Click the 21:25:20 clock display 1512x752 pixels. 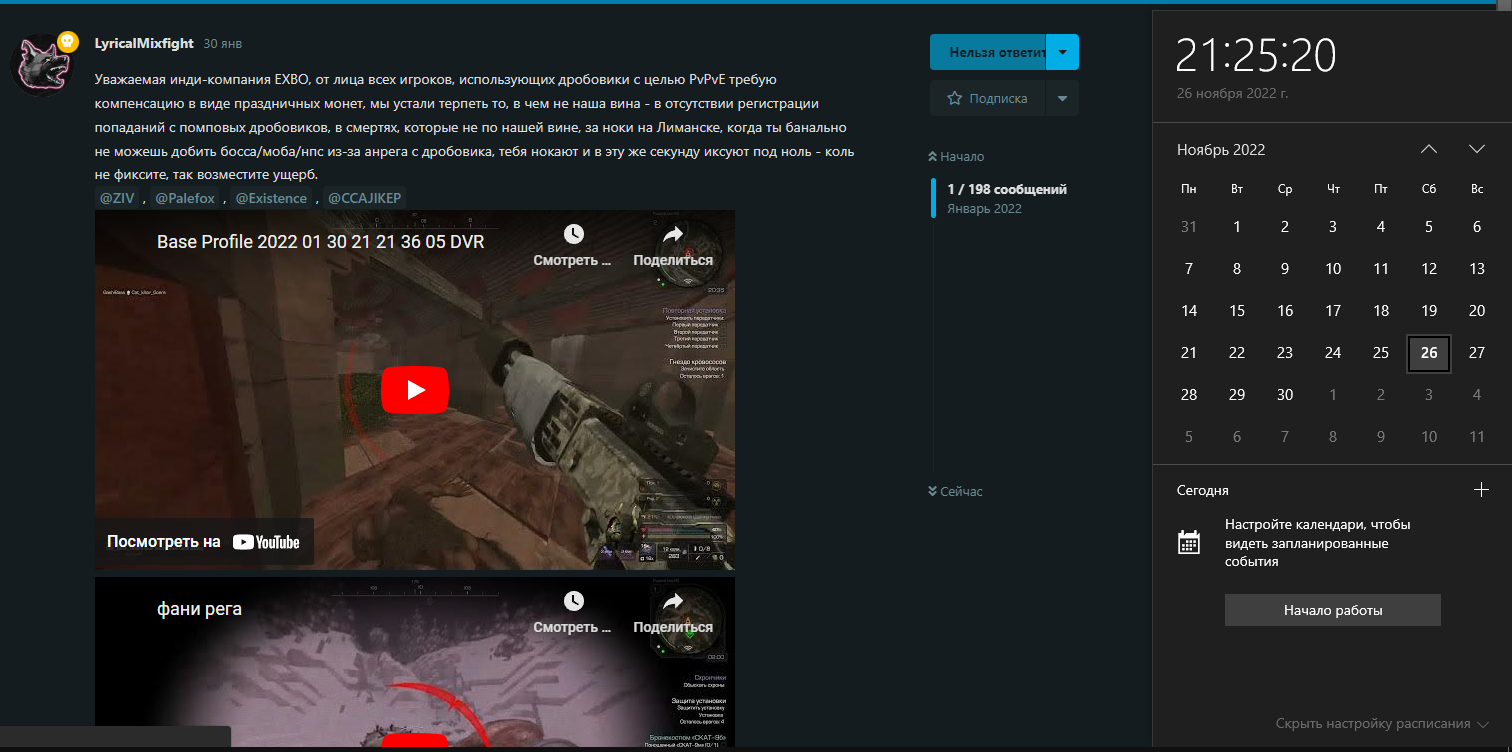pyautogui.click(x=1256, y=55)
